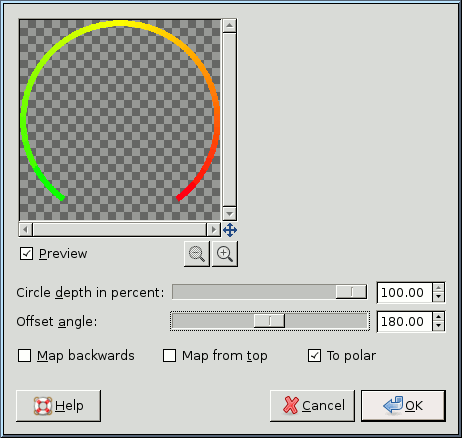
Task: Uncheck the Preview checkbox
Action: point(26,253)
